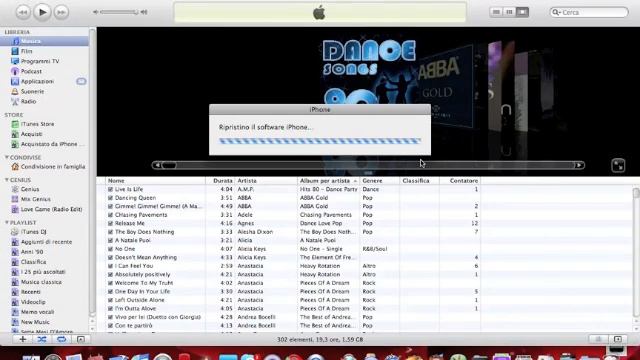The width and height of the screenshot is (640, 360).
Task: Collapse the GENIUS section
Action: [x=7, y=180]
